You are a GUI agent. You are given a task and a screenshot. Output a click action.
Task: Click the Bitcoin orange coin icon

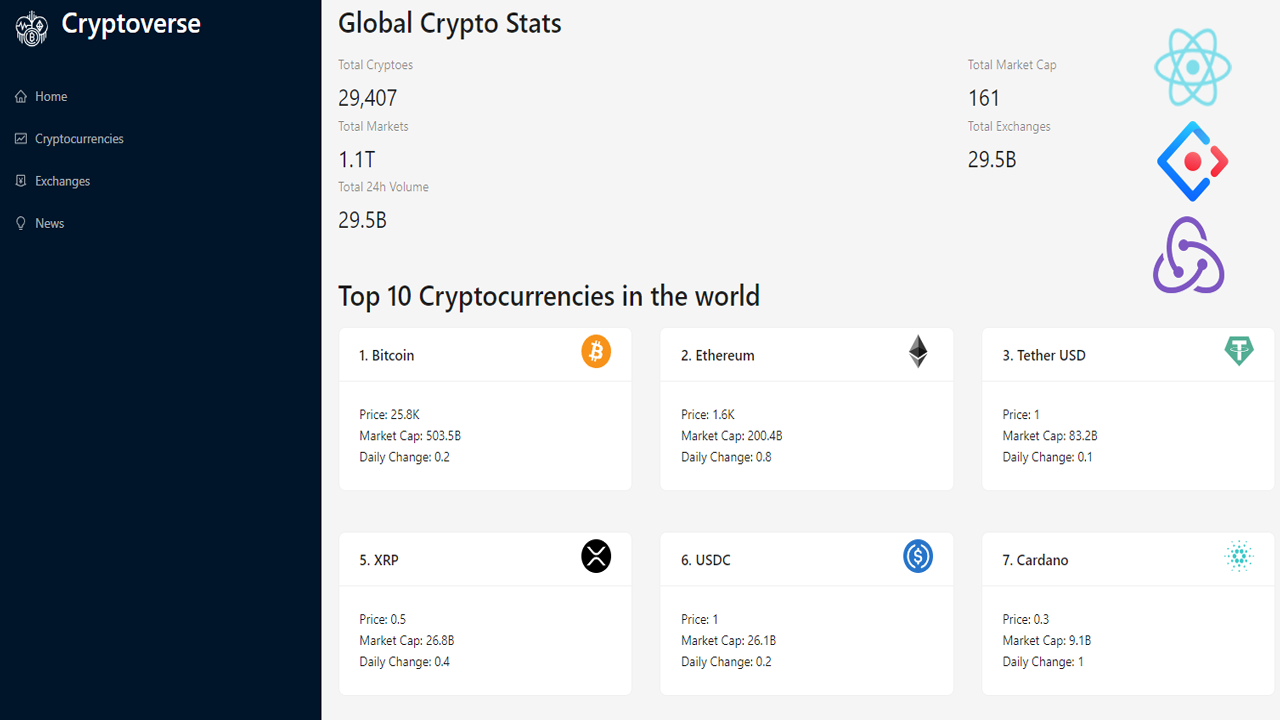pyautogui.click(x=596, y=351)
